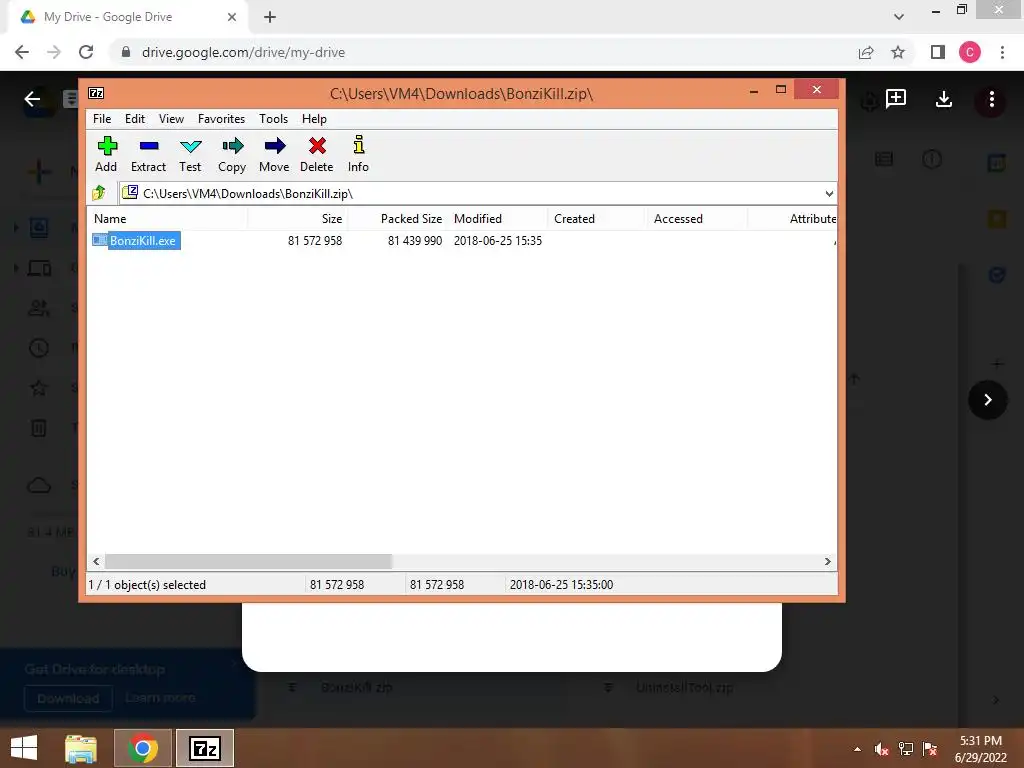Open Chrome's three-dot menu
This screenshot has width=1024, height=768.
1002,52
